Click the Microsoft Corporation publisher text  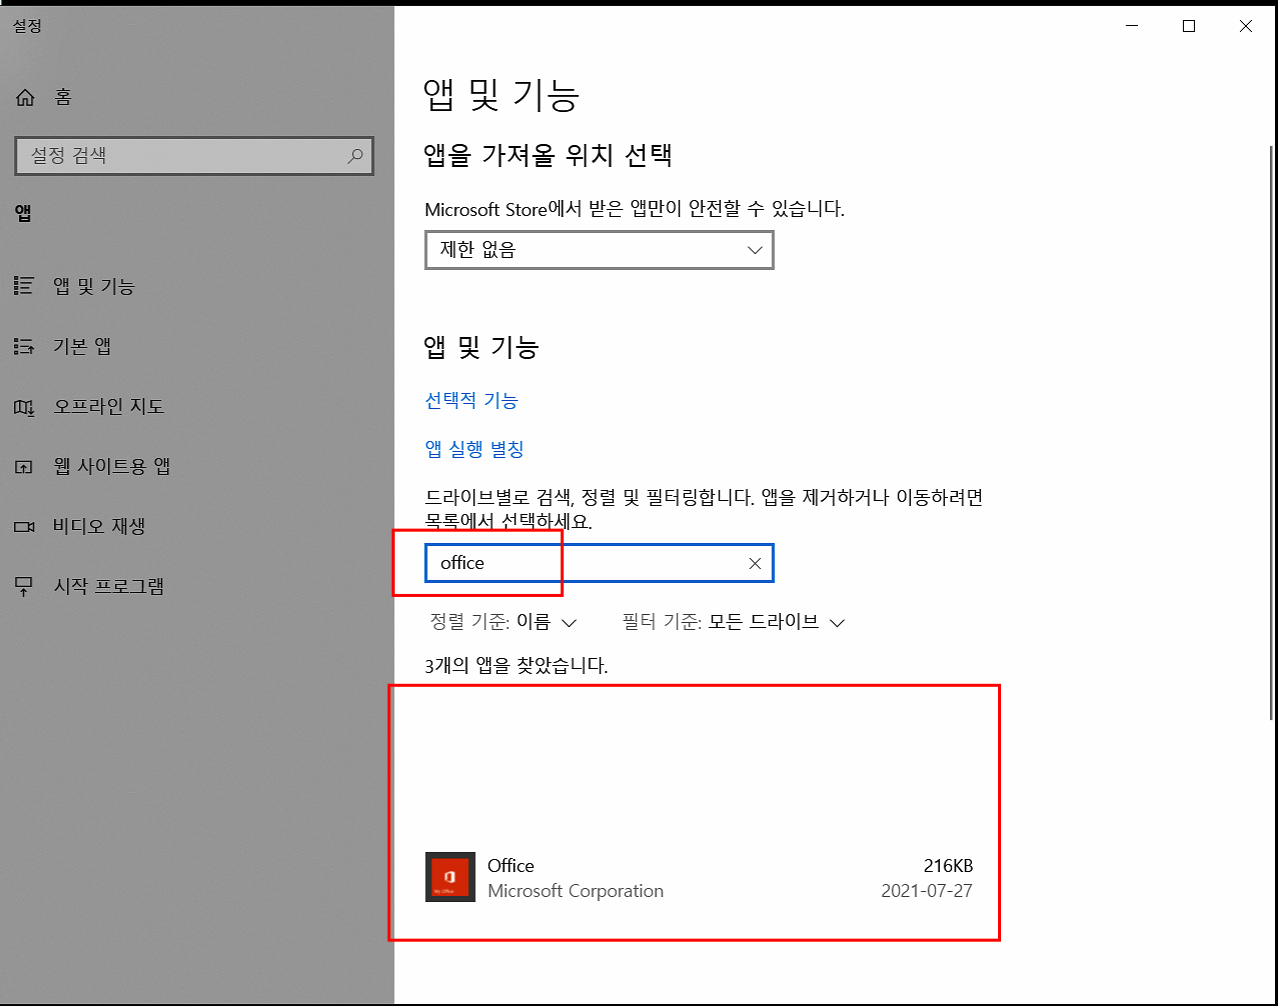click(575, 891)
